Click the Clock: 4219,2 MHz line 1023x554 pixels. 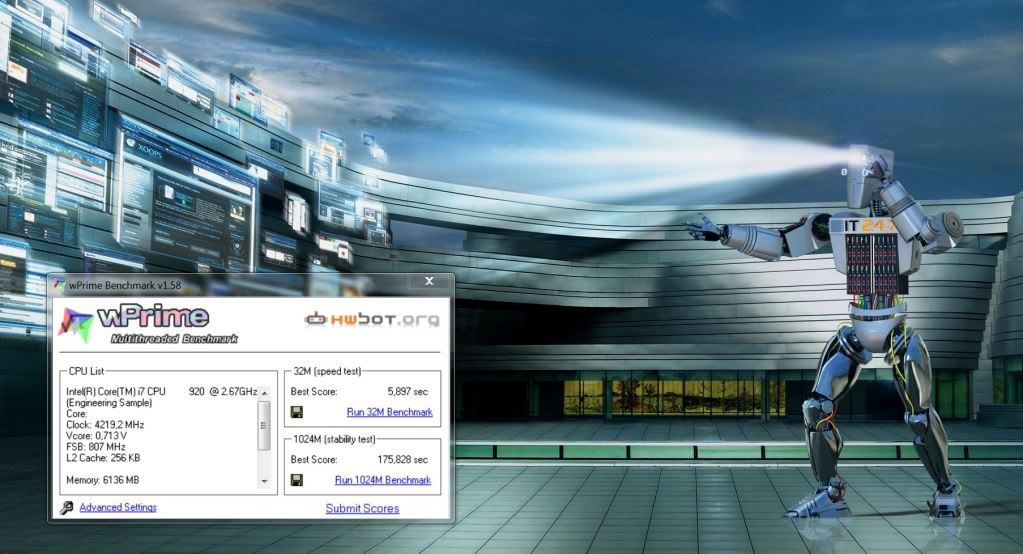click(111, 424)
